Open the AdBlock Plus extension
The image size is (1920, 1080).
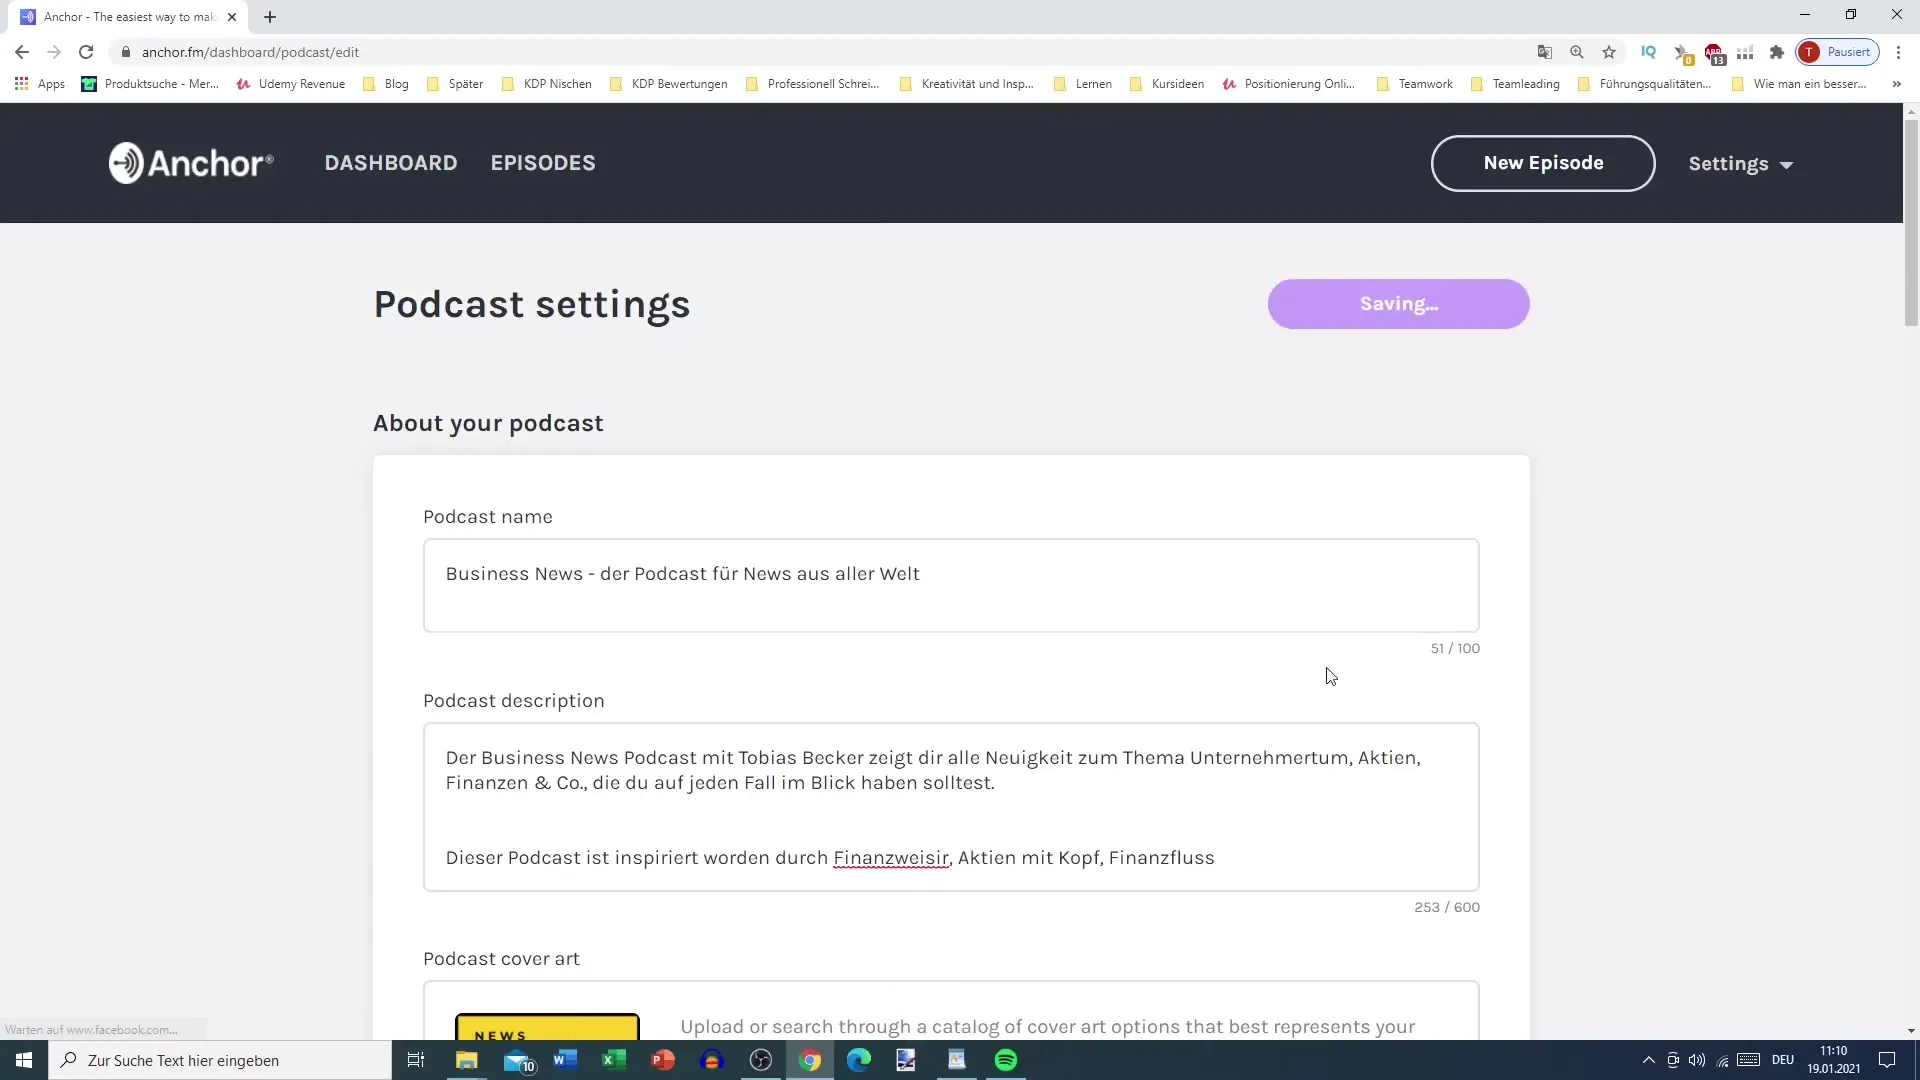[1714, 53]
